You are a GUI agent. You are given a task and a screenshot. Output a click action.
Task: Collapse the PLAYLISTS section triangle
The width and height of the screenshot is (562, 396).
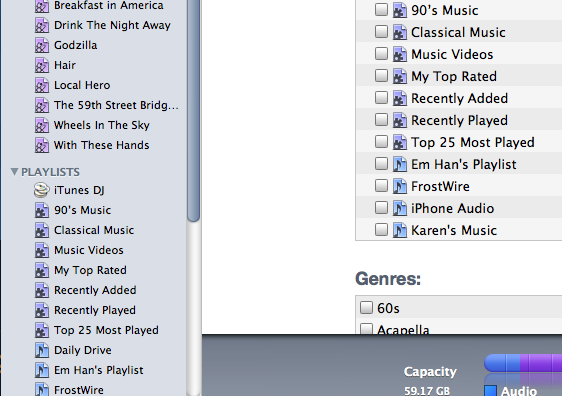coord(14,172)
